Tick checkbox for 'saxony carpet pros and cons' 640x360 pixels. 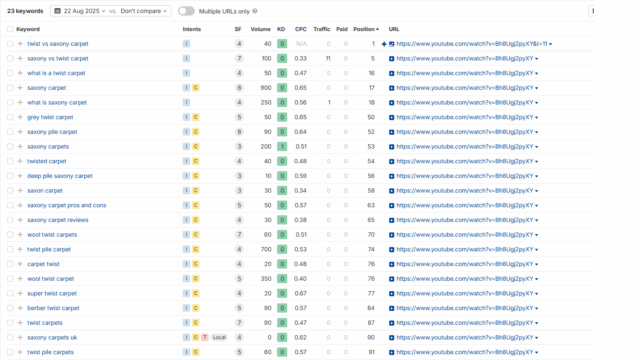pyautogui.click(x=10, y=205)
